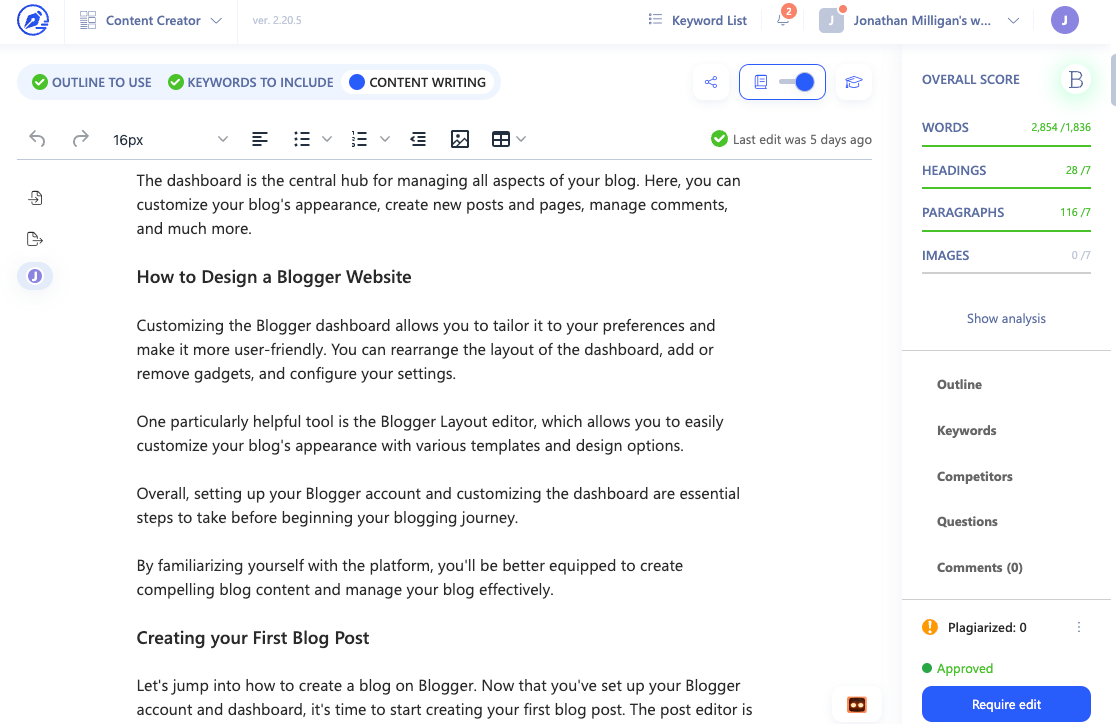
Task: Insert an image using the toolbar icon
Action: 460,139
